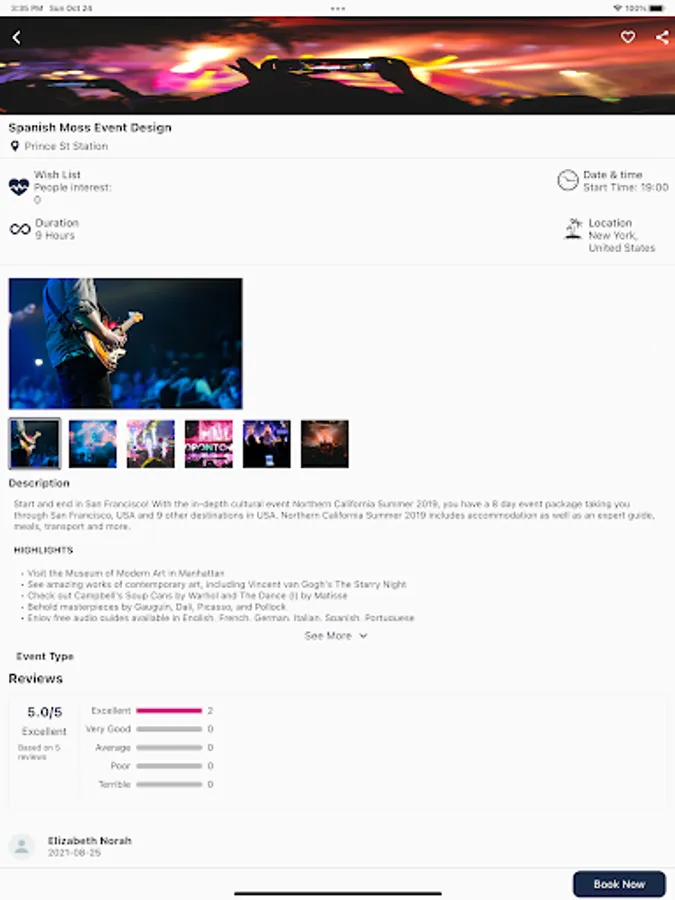Click the infinity Duration icon
Viewport: 675px width, 900px height.
[x=20, y=229]
